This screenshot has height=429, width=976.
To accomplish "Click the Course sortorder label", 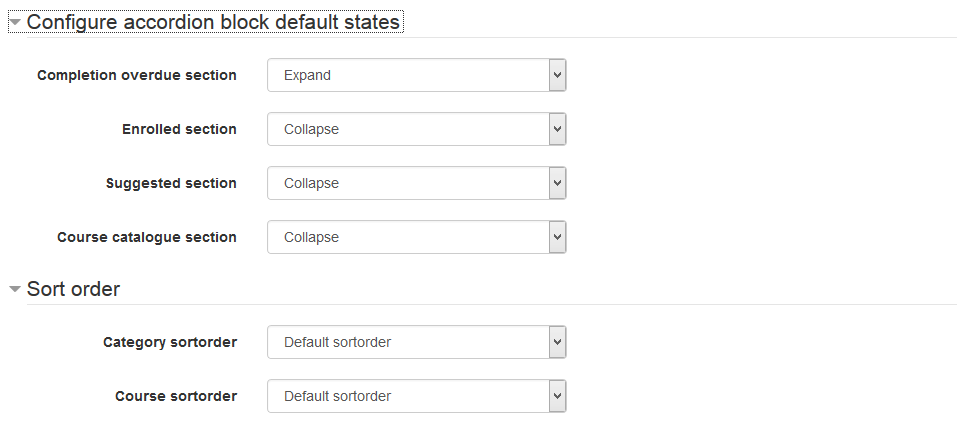I will coord(176,396).
